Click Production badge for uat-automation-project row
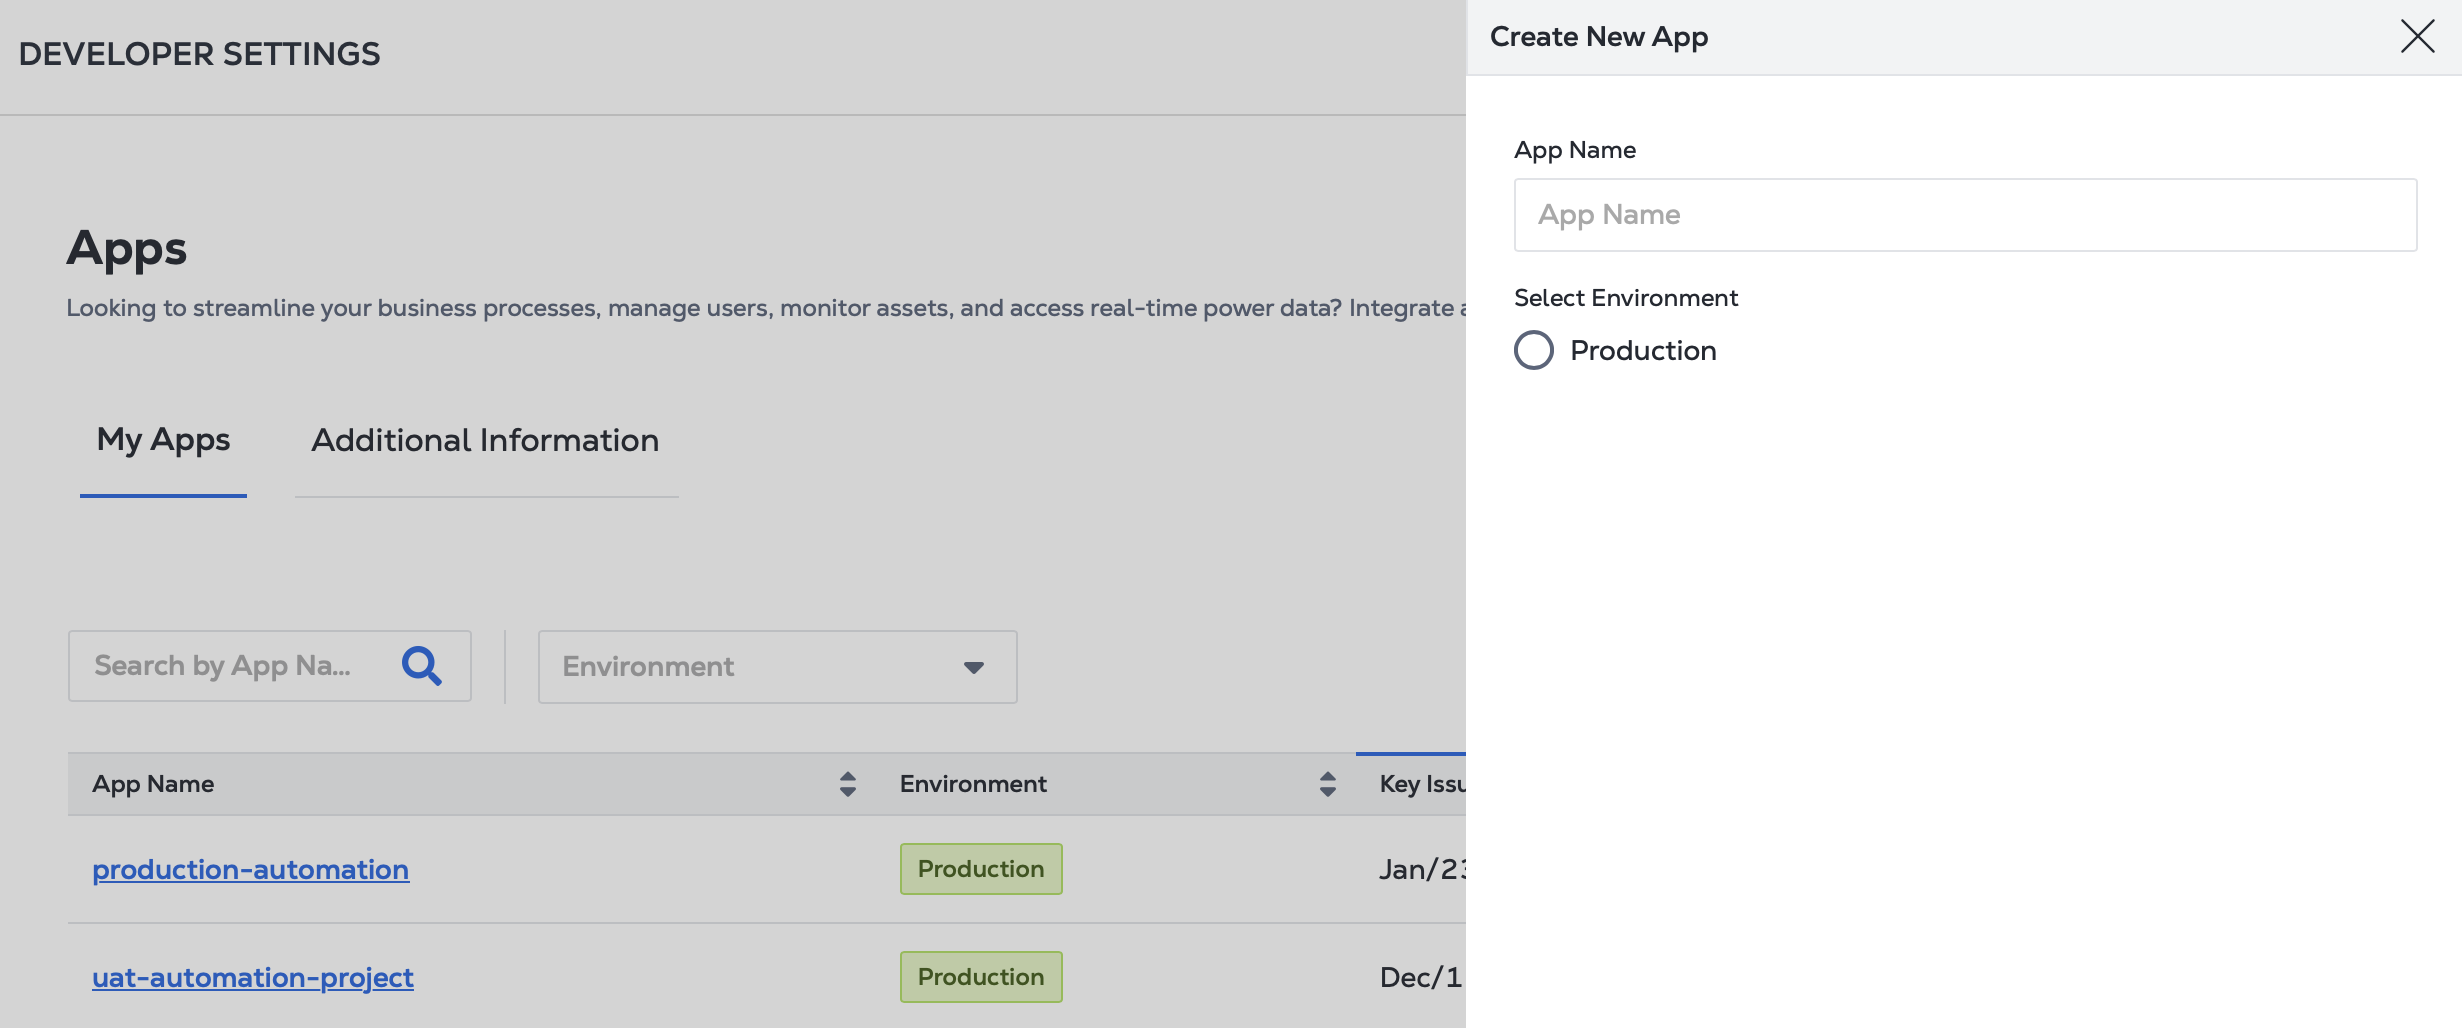The width and height of the screenshot is (2462, 1028). click(980, 977)
